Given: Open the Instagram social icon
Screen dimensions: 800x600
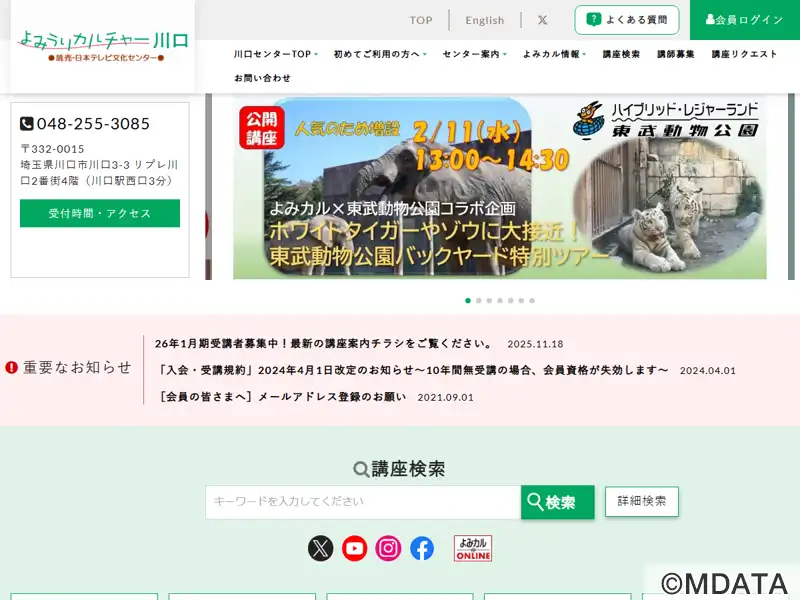Looking at the screenshot, I should [388, 548].
